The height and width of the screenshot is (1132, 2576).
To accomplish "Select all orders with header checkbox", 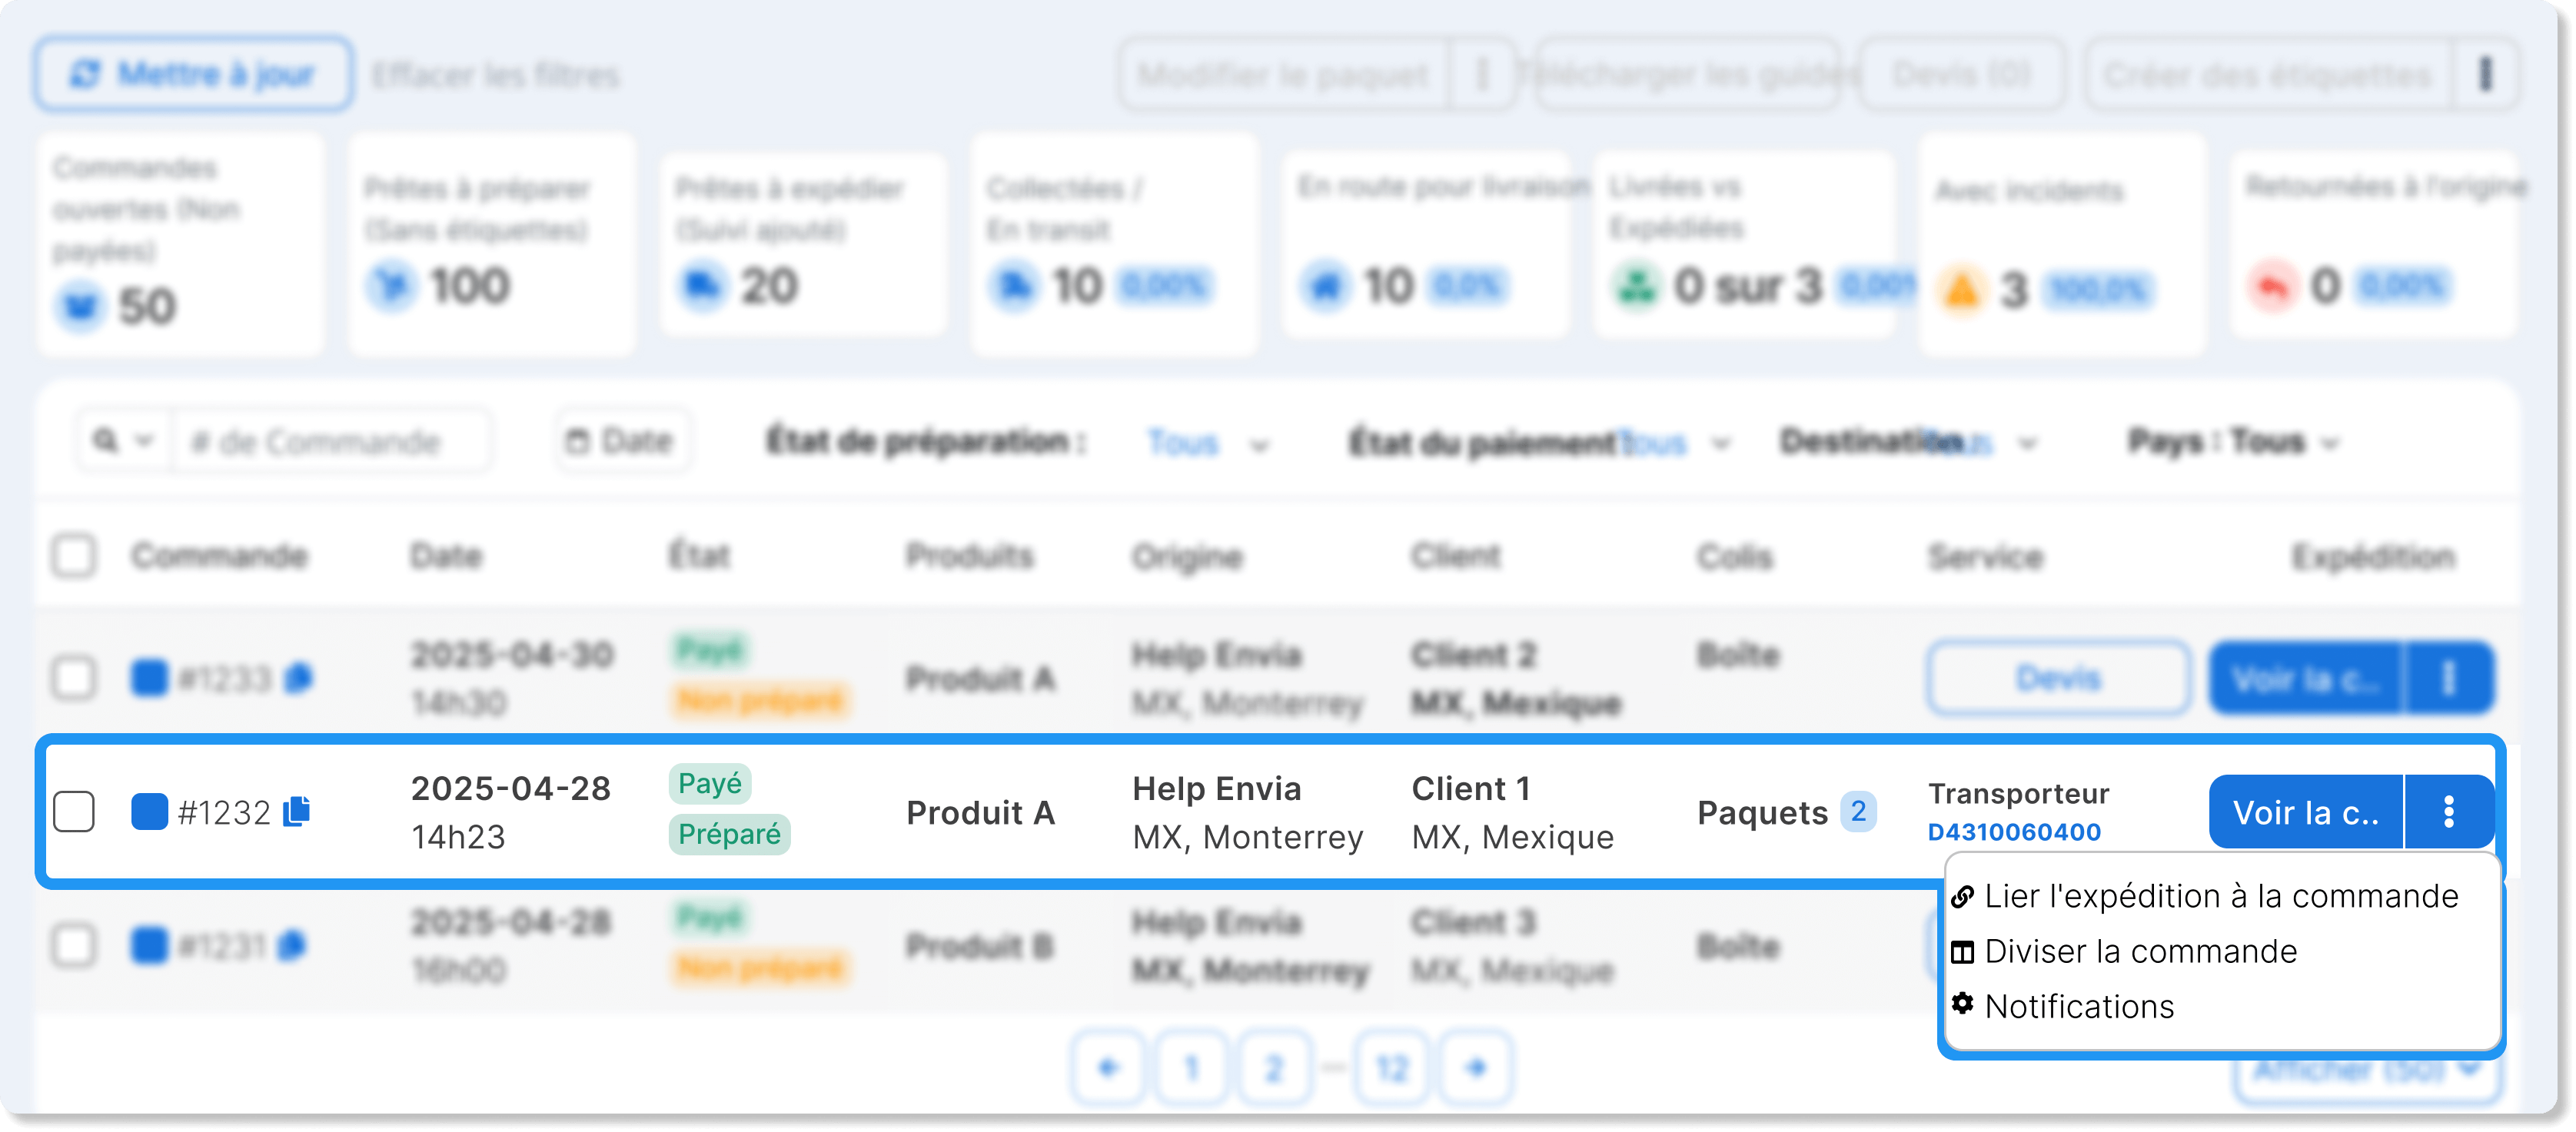I will [74, 555].
